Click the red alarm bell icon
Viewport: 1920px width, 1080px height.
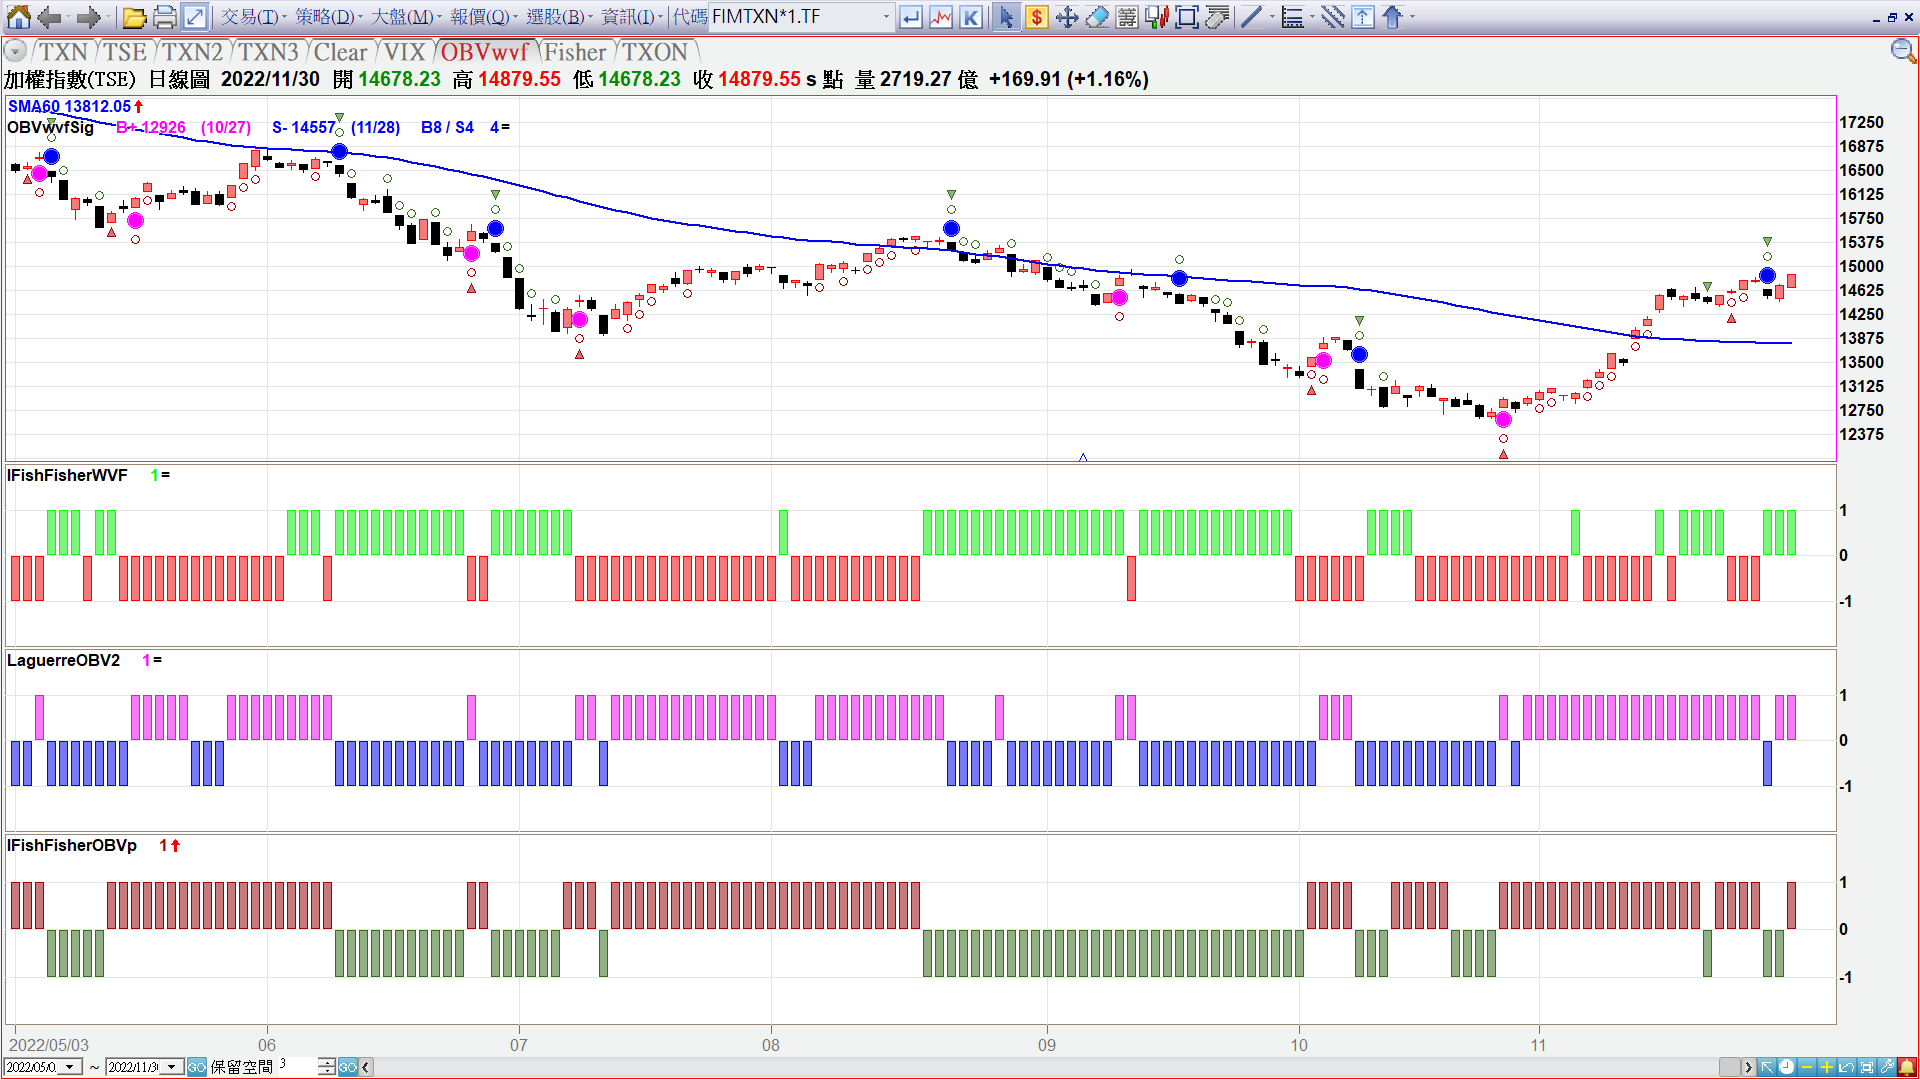coord(1907,1067)
